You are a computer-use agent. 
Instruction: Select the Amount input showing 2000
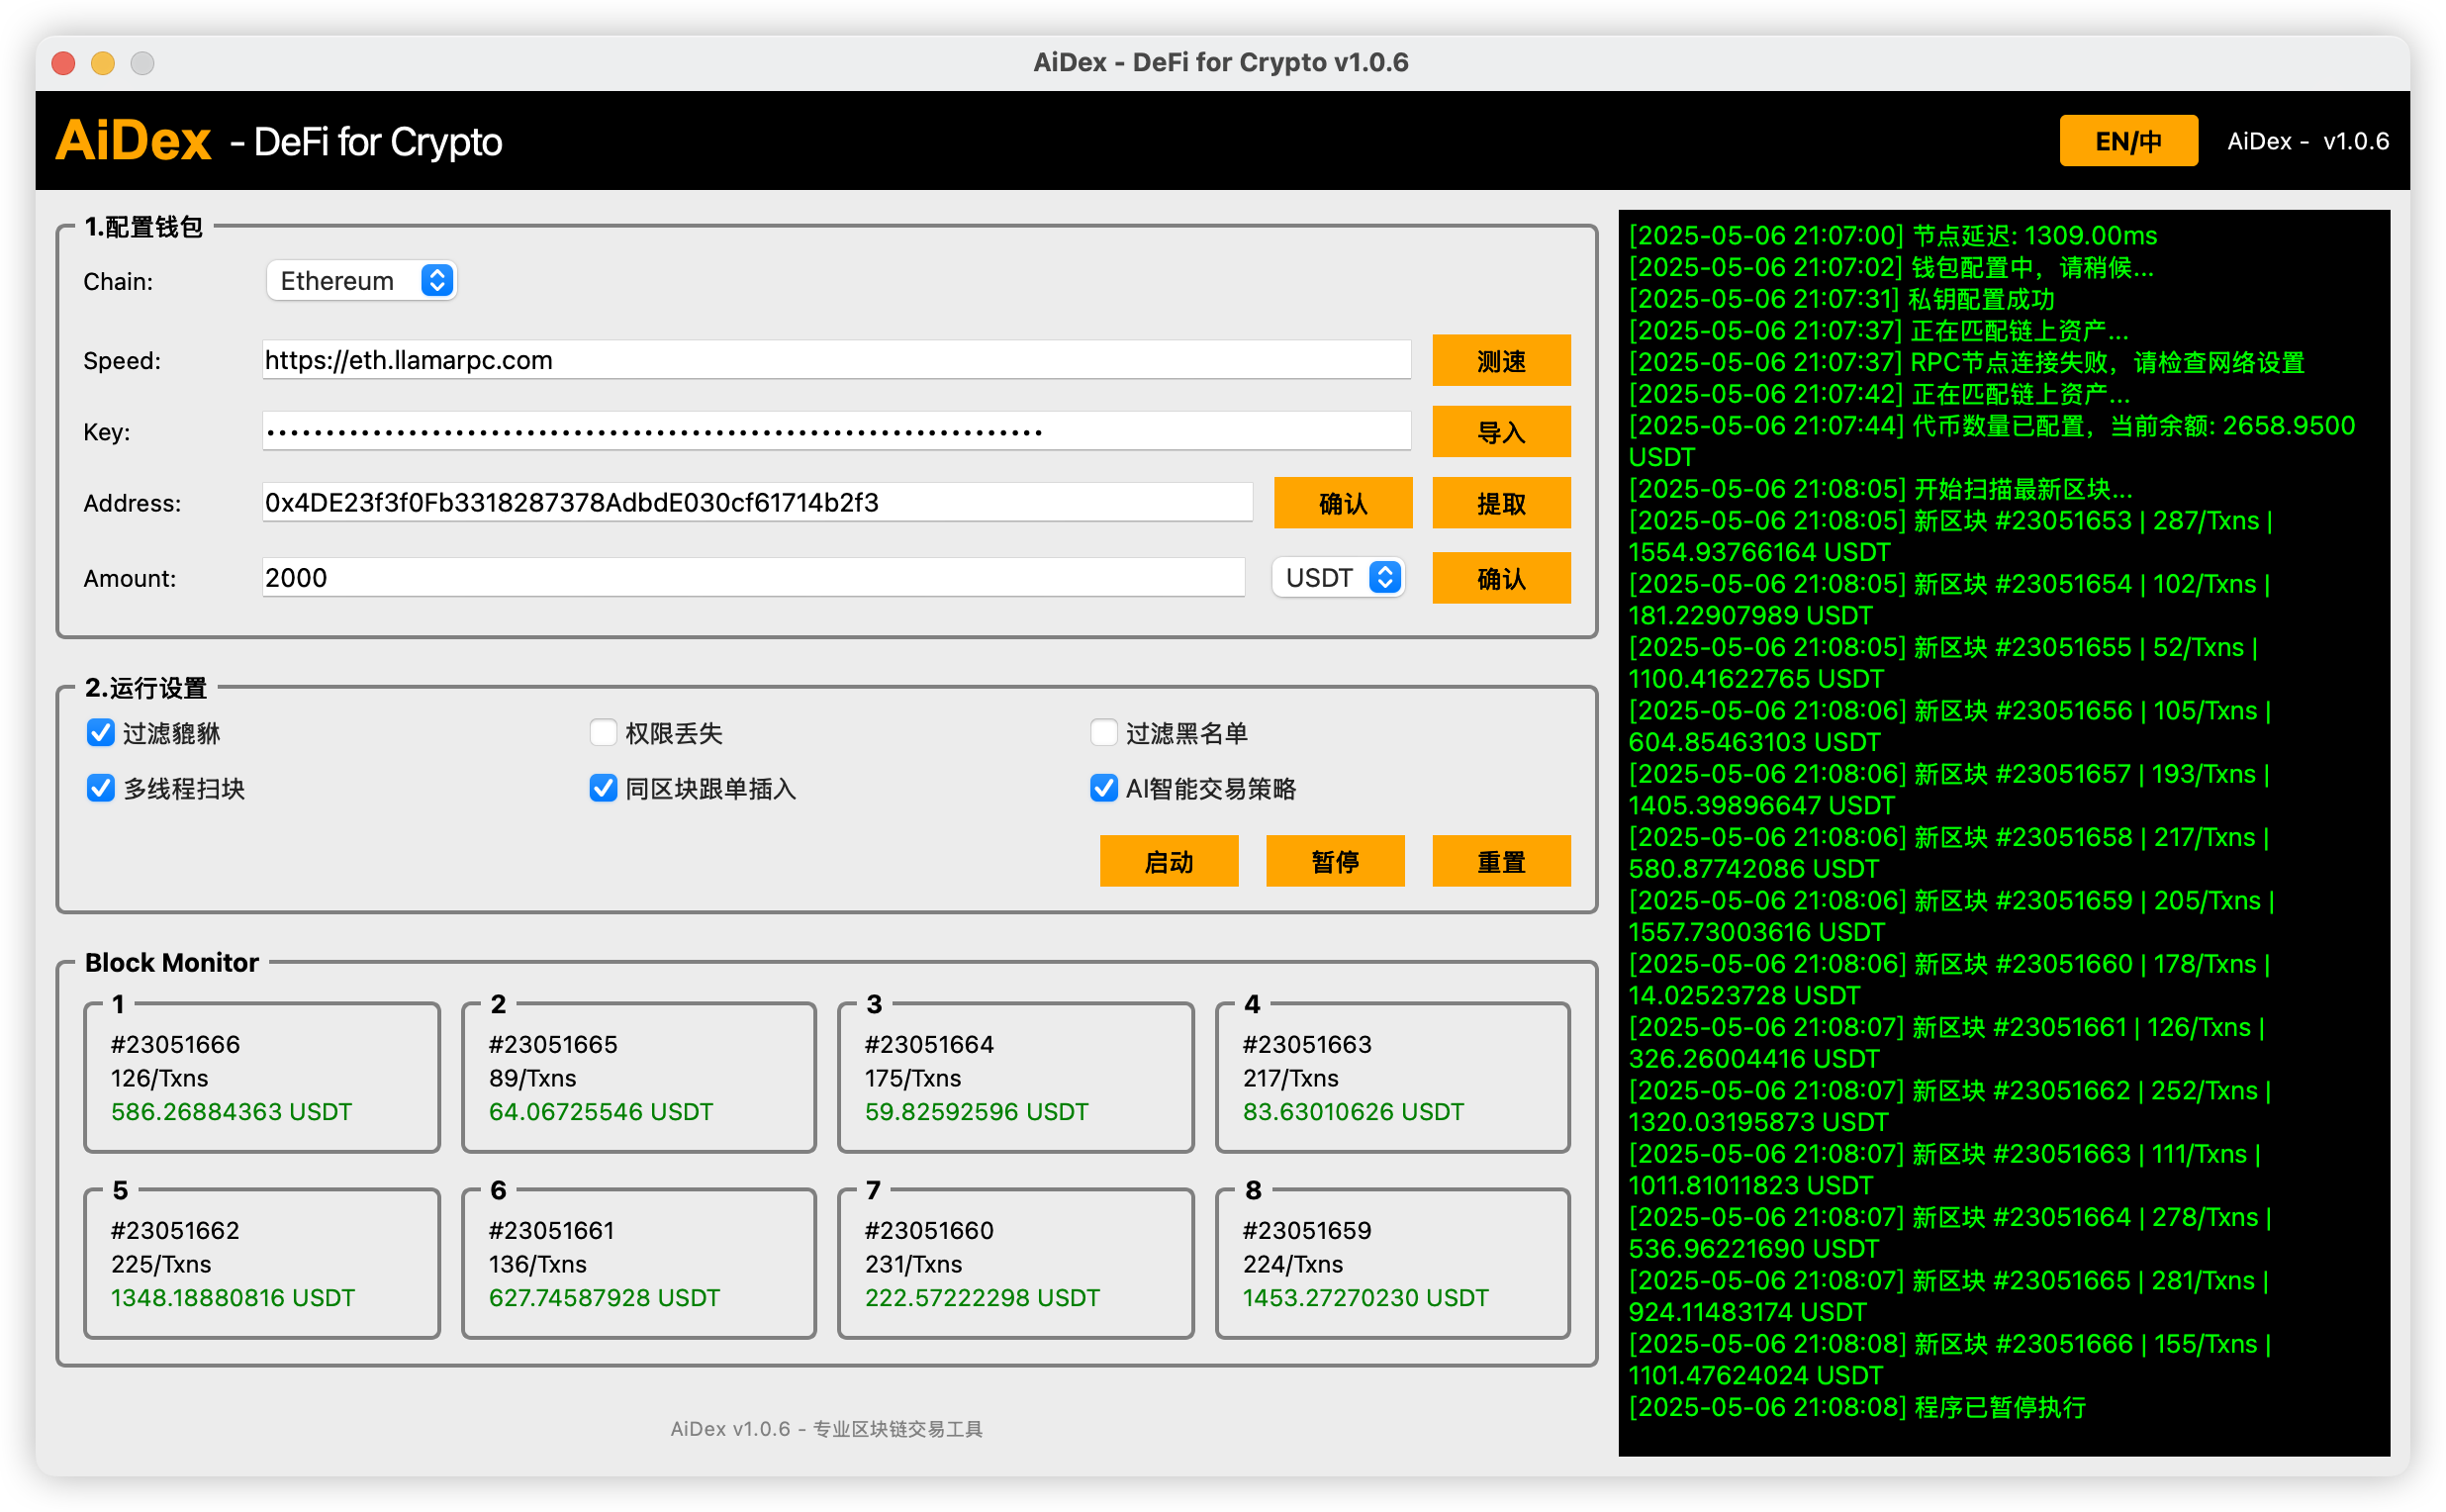[752, 578]
